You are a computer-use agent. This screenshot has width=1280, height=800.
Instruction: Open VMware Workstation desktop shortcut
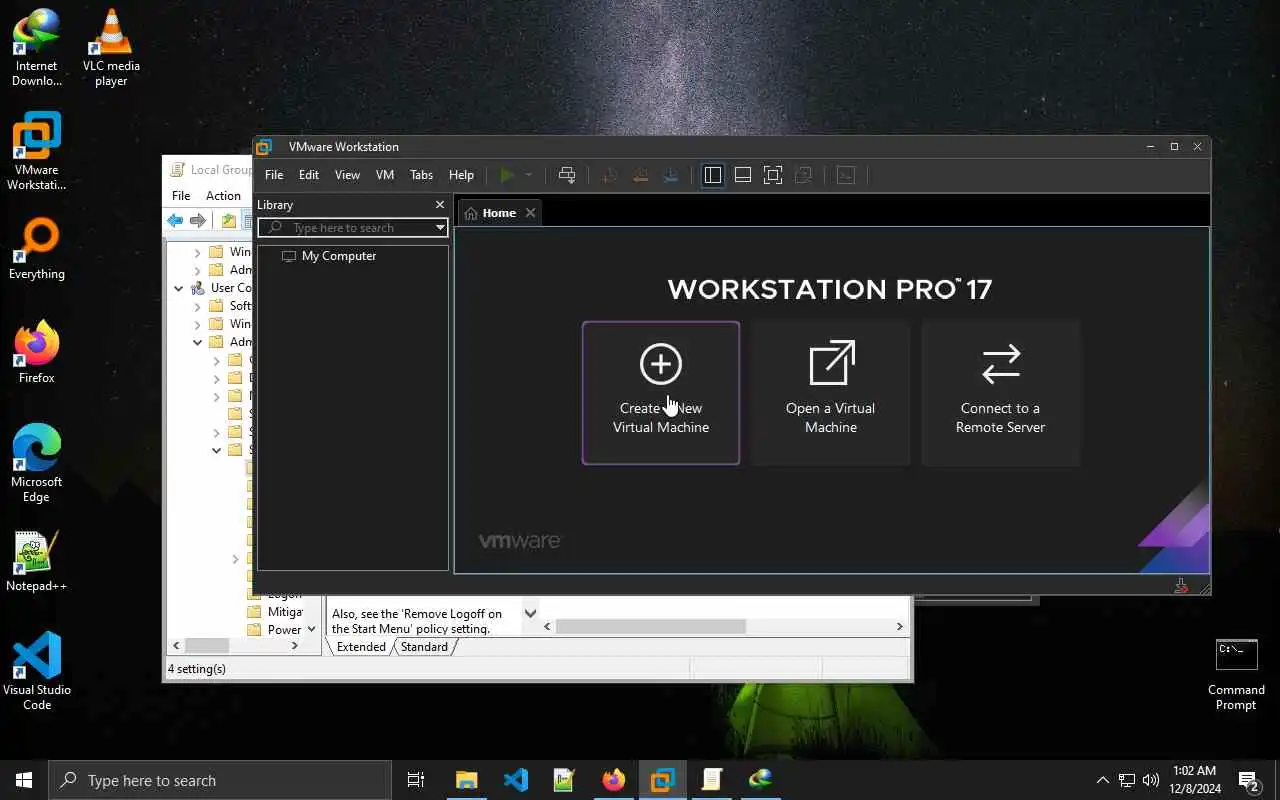[x=37, y=151]
